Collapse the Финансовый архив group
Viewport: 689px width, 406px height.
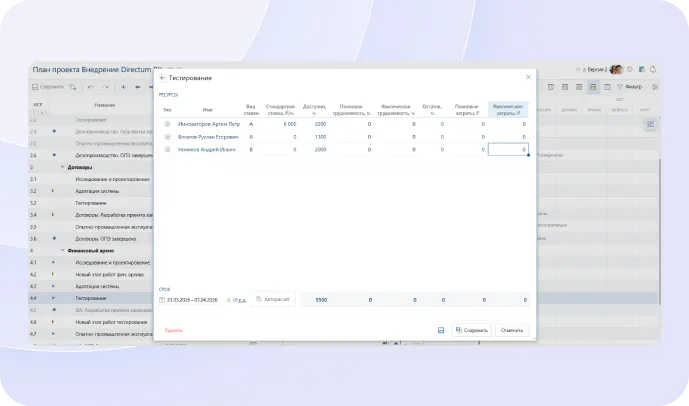62,250
